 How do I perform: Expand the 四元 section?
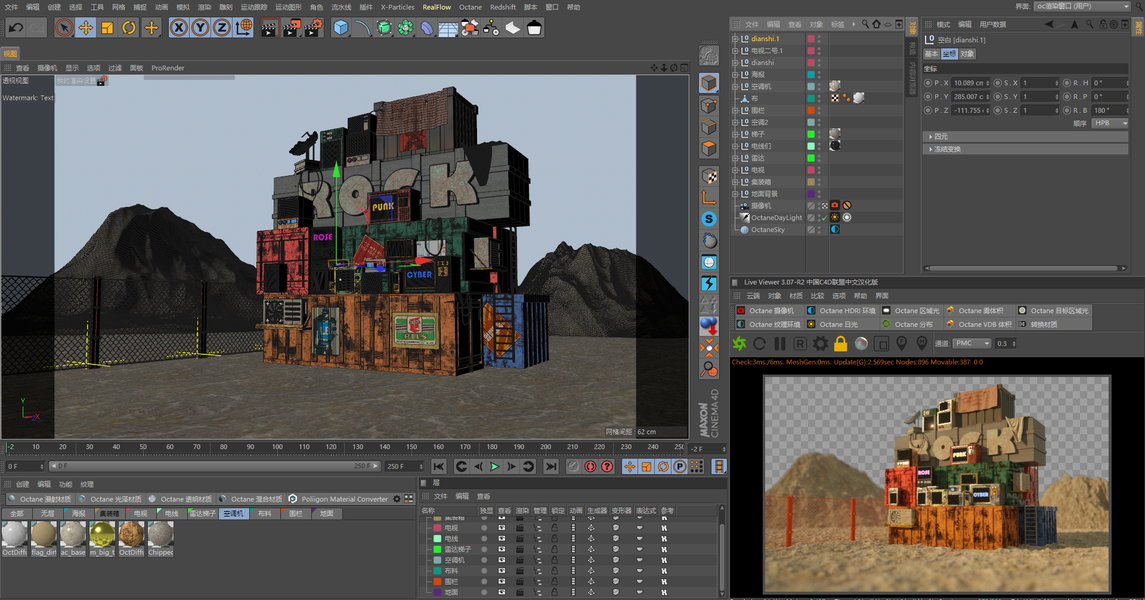[x=1026, y=136]
